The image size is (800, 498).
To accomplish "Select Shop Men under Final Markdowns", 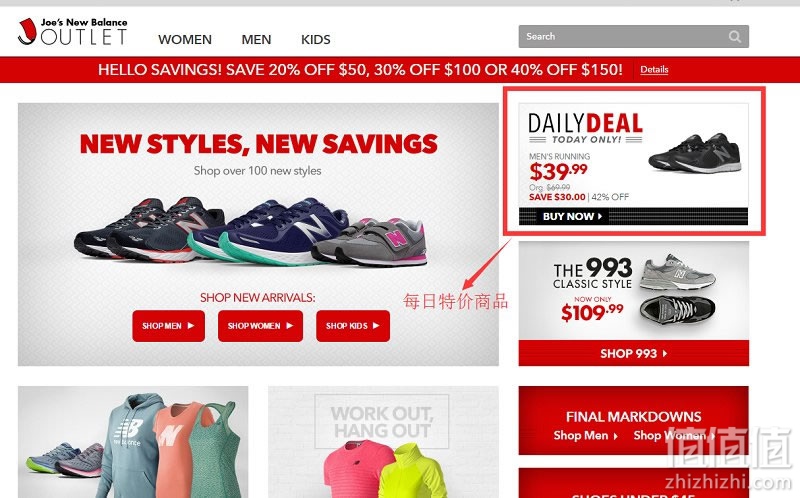I will (x=585, y=435).
